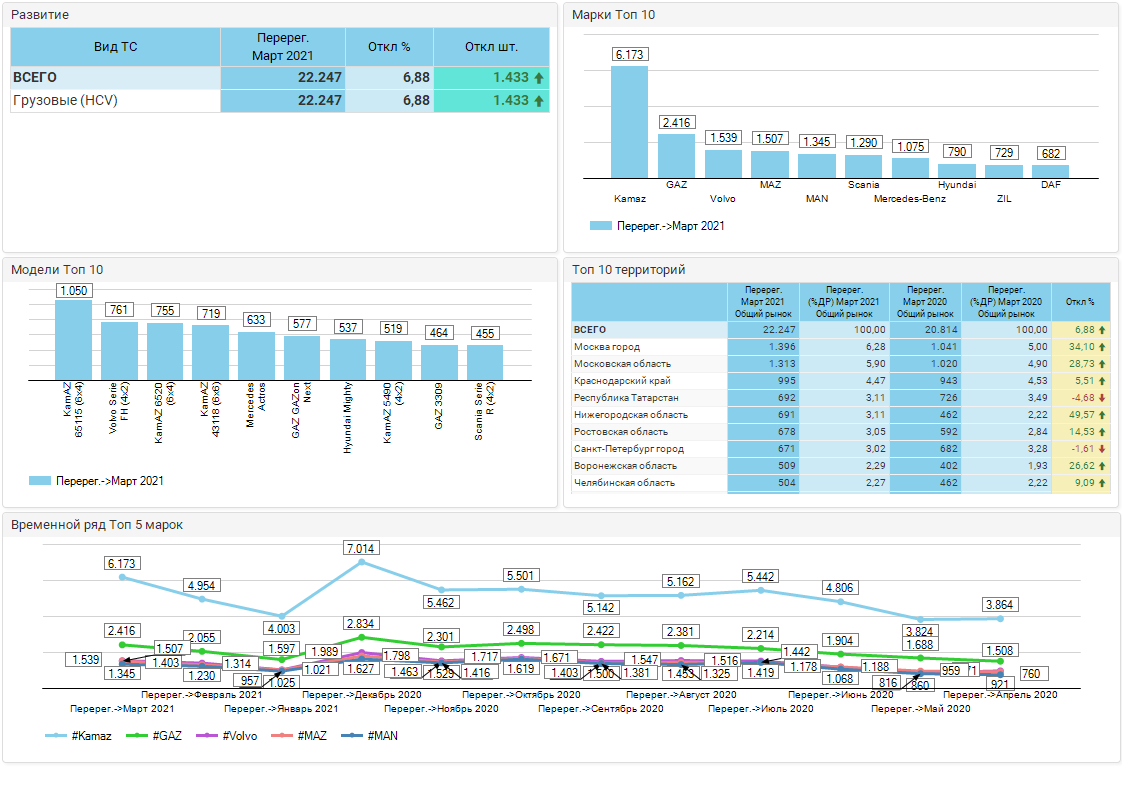Screen dimensions: 1122x793
Task: Click green arrow in Грузовые (HCV) row
Action: point(539,101)
